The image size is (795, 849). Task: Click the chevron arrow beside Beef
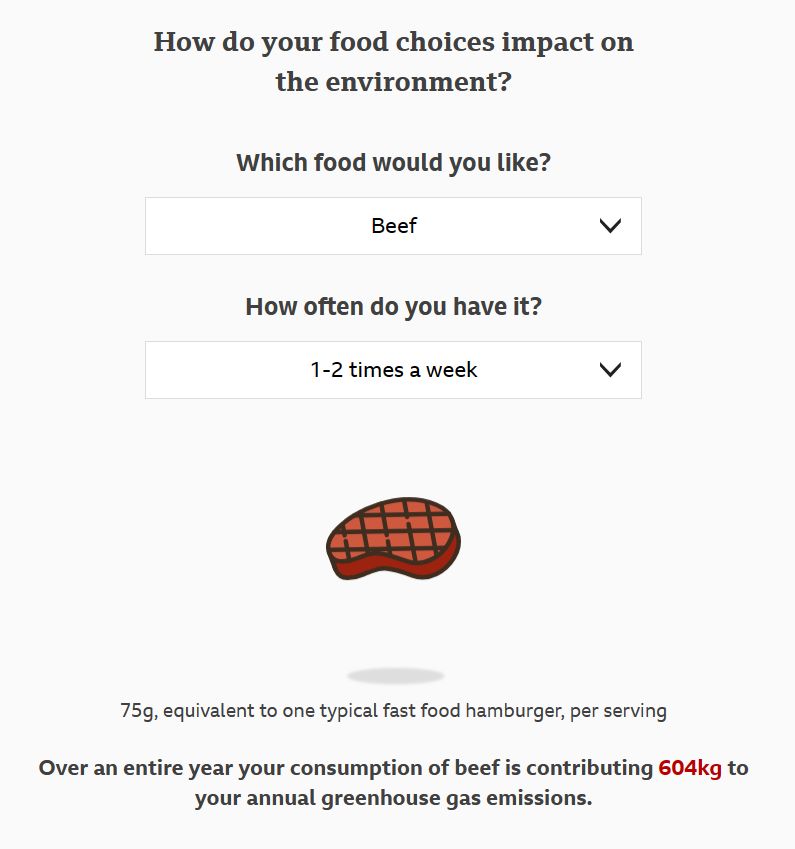(x=610, y=226)
